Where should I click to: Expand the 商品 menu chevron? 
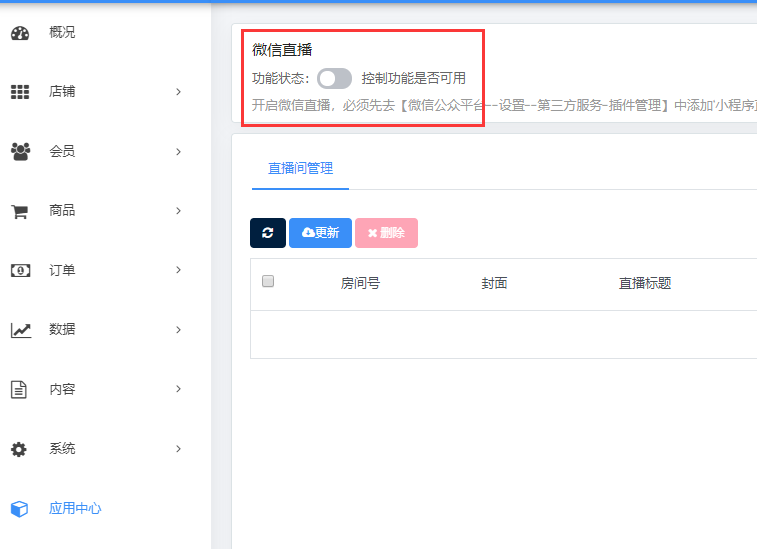click(179, 211)
